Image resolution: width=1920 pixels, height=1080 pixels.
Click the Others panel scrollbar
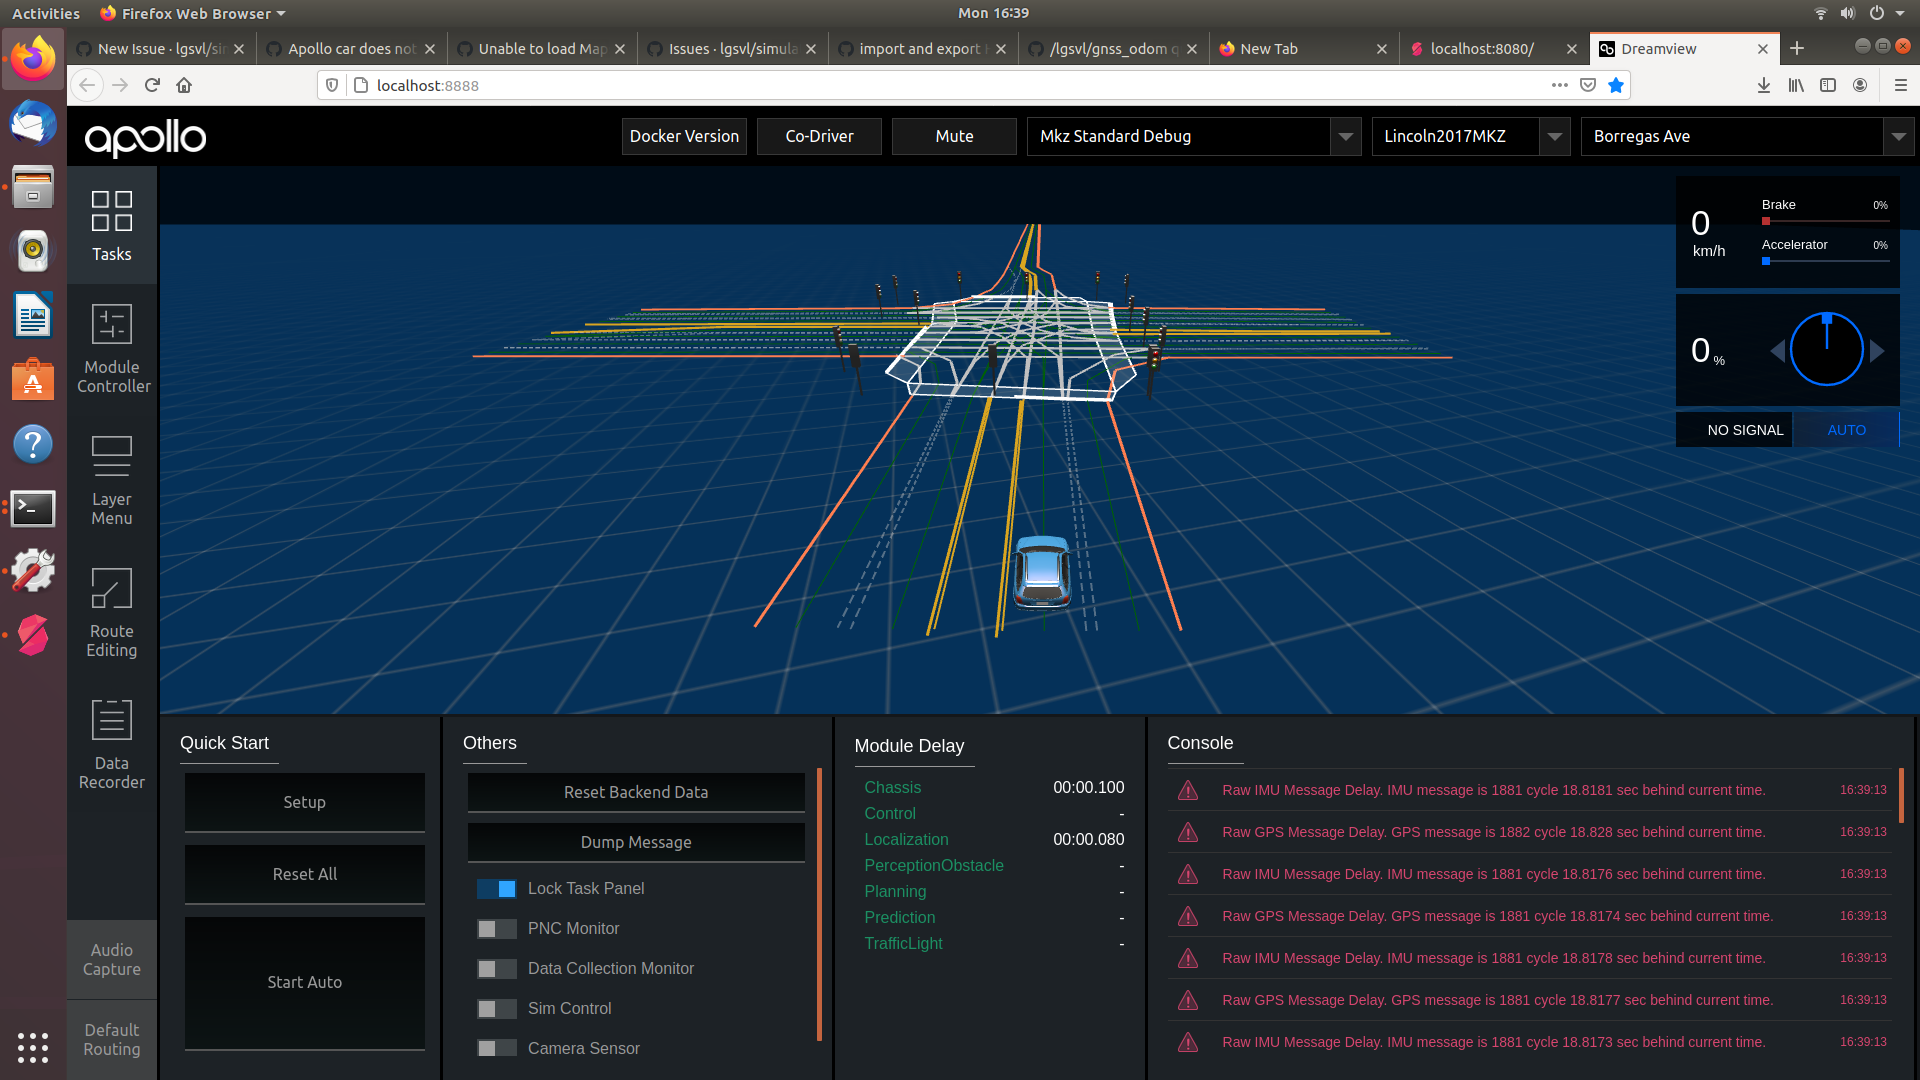(x=819, y=904)
